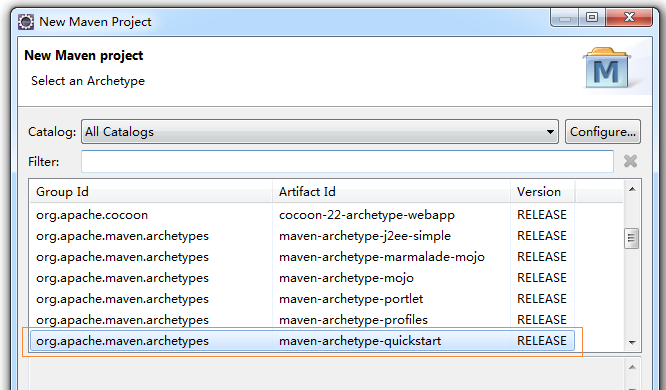Viewport: 666px width, 390px height.
Task: Click the description pane scroll-up arrow
Action: pyautogui.click(x=632, y=367)
